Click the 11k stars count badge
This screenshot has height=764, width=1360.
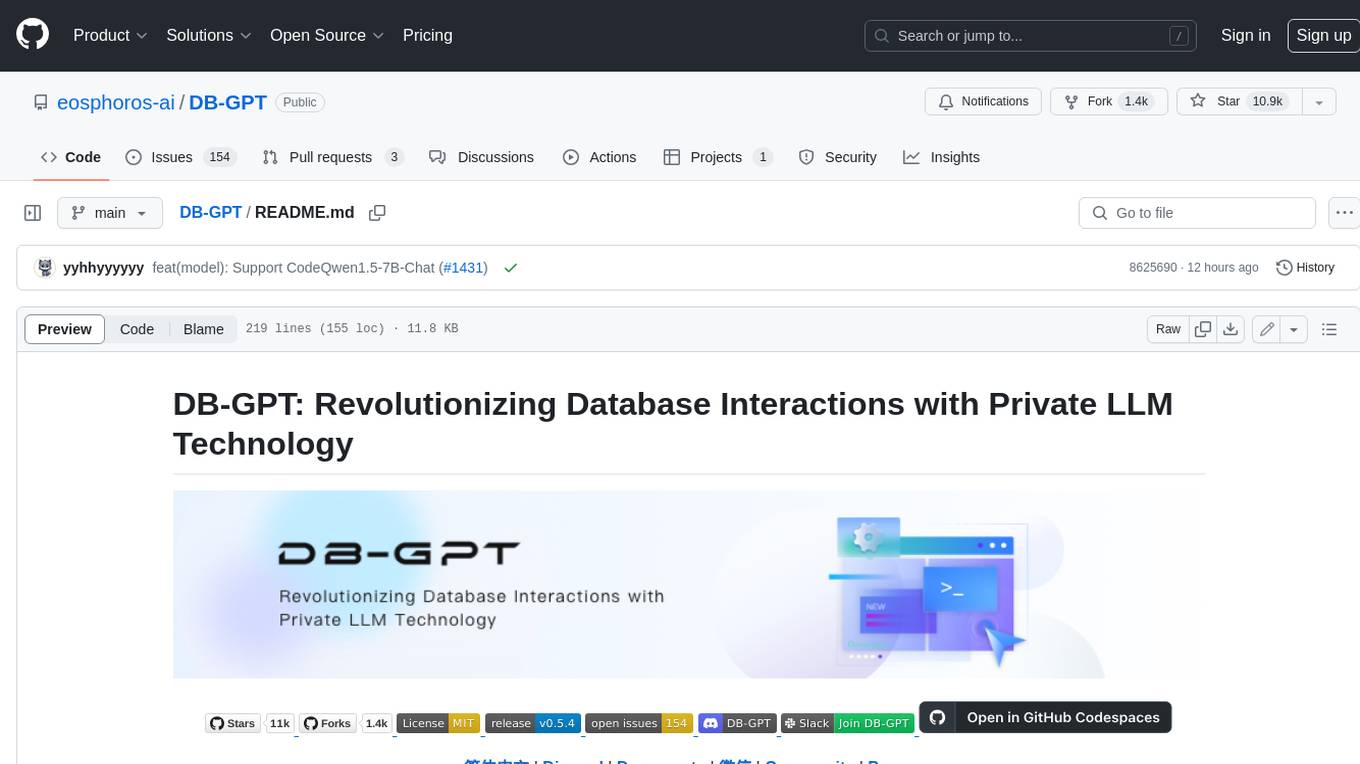[280, 723]
